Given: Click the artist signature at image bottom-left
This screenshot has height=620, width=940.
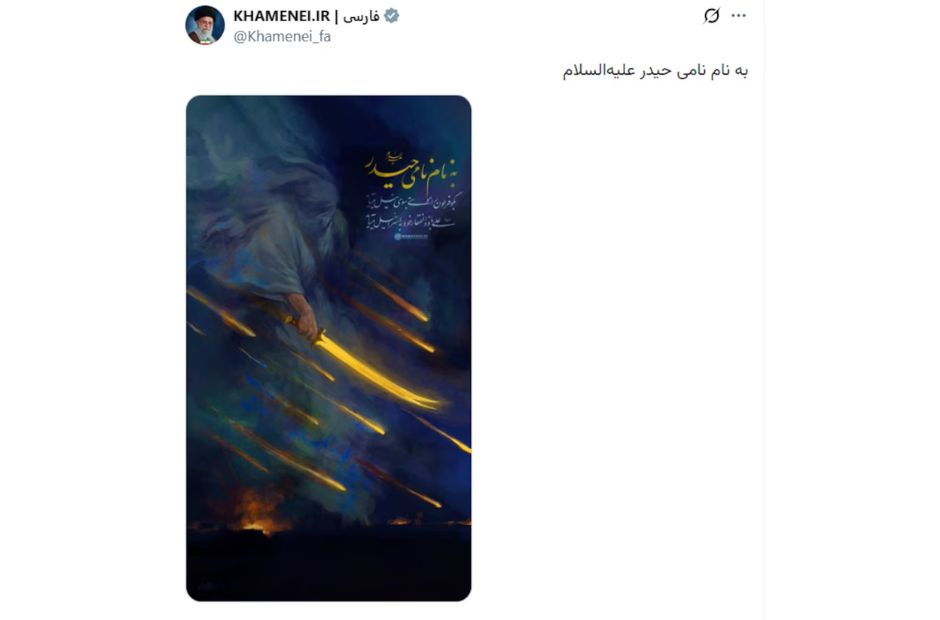Looking at the screenshot, I should point(209,585).
